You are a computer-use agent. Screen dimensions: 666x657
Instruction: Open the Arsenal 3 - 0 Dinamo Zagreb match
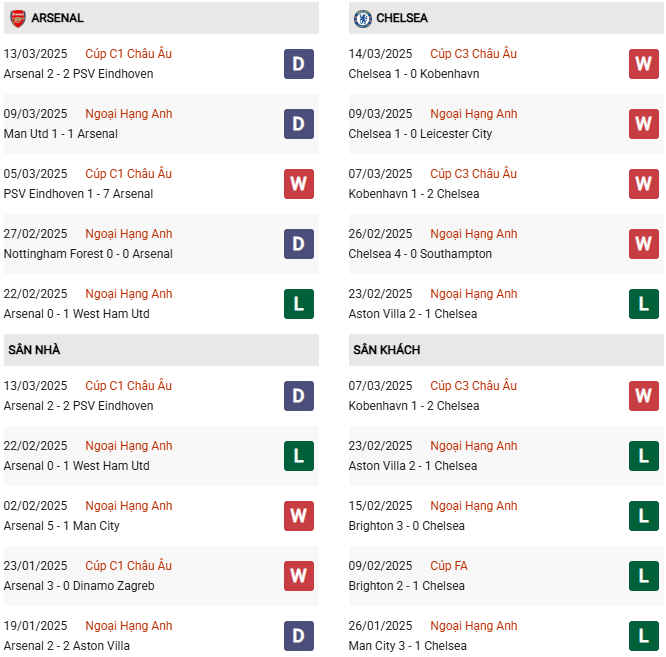(x=79, y=586)
